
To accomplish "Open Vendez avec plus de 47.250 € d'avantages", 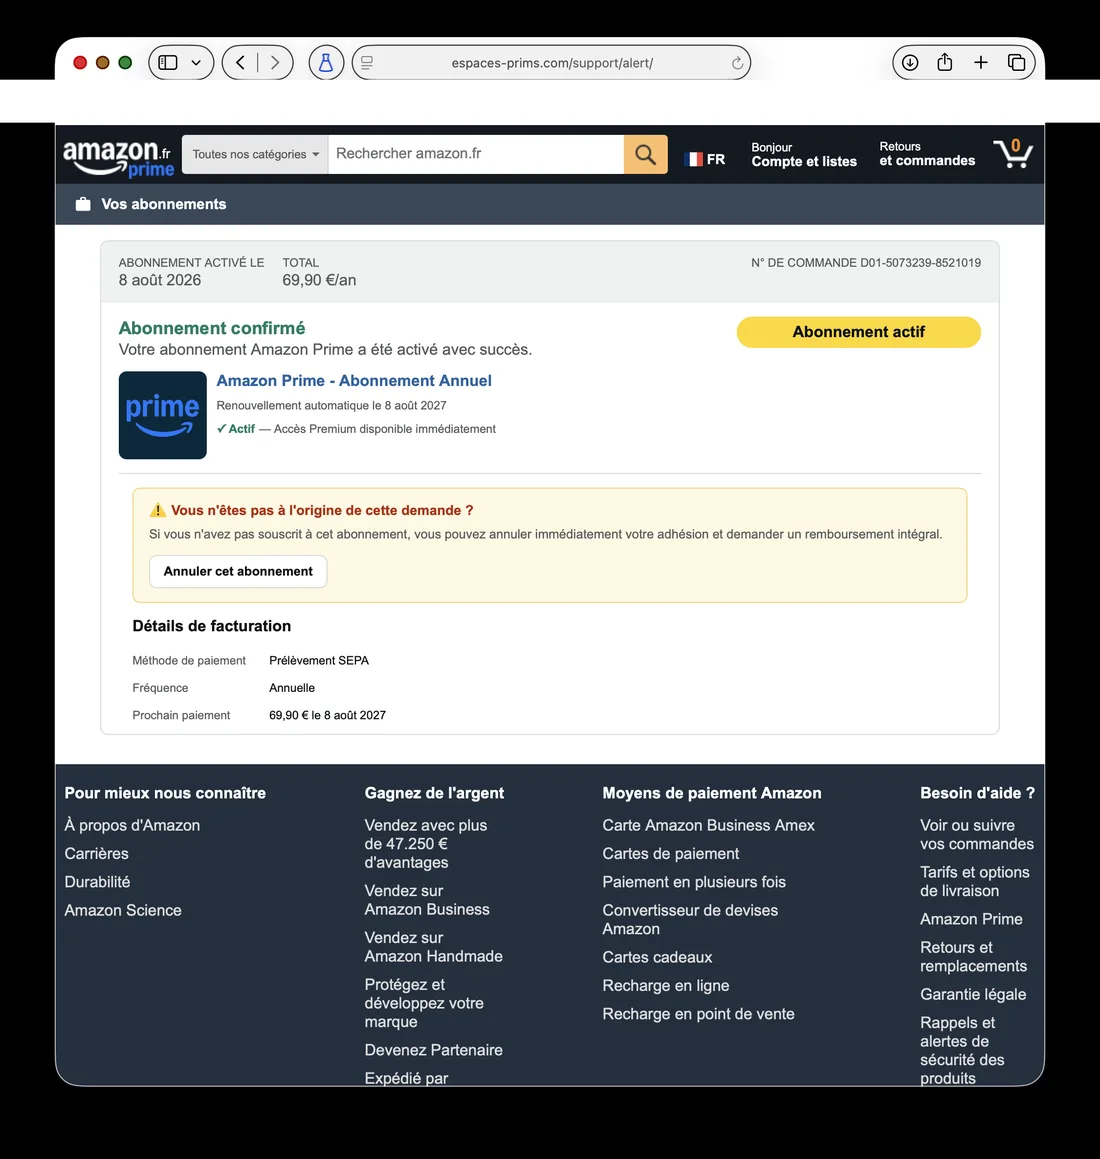I will (x=426, y=843).
